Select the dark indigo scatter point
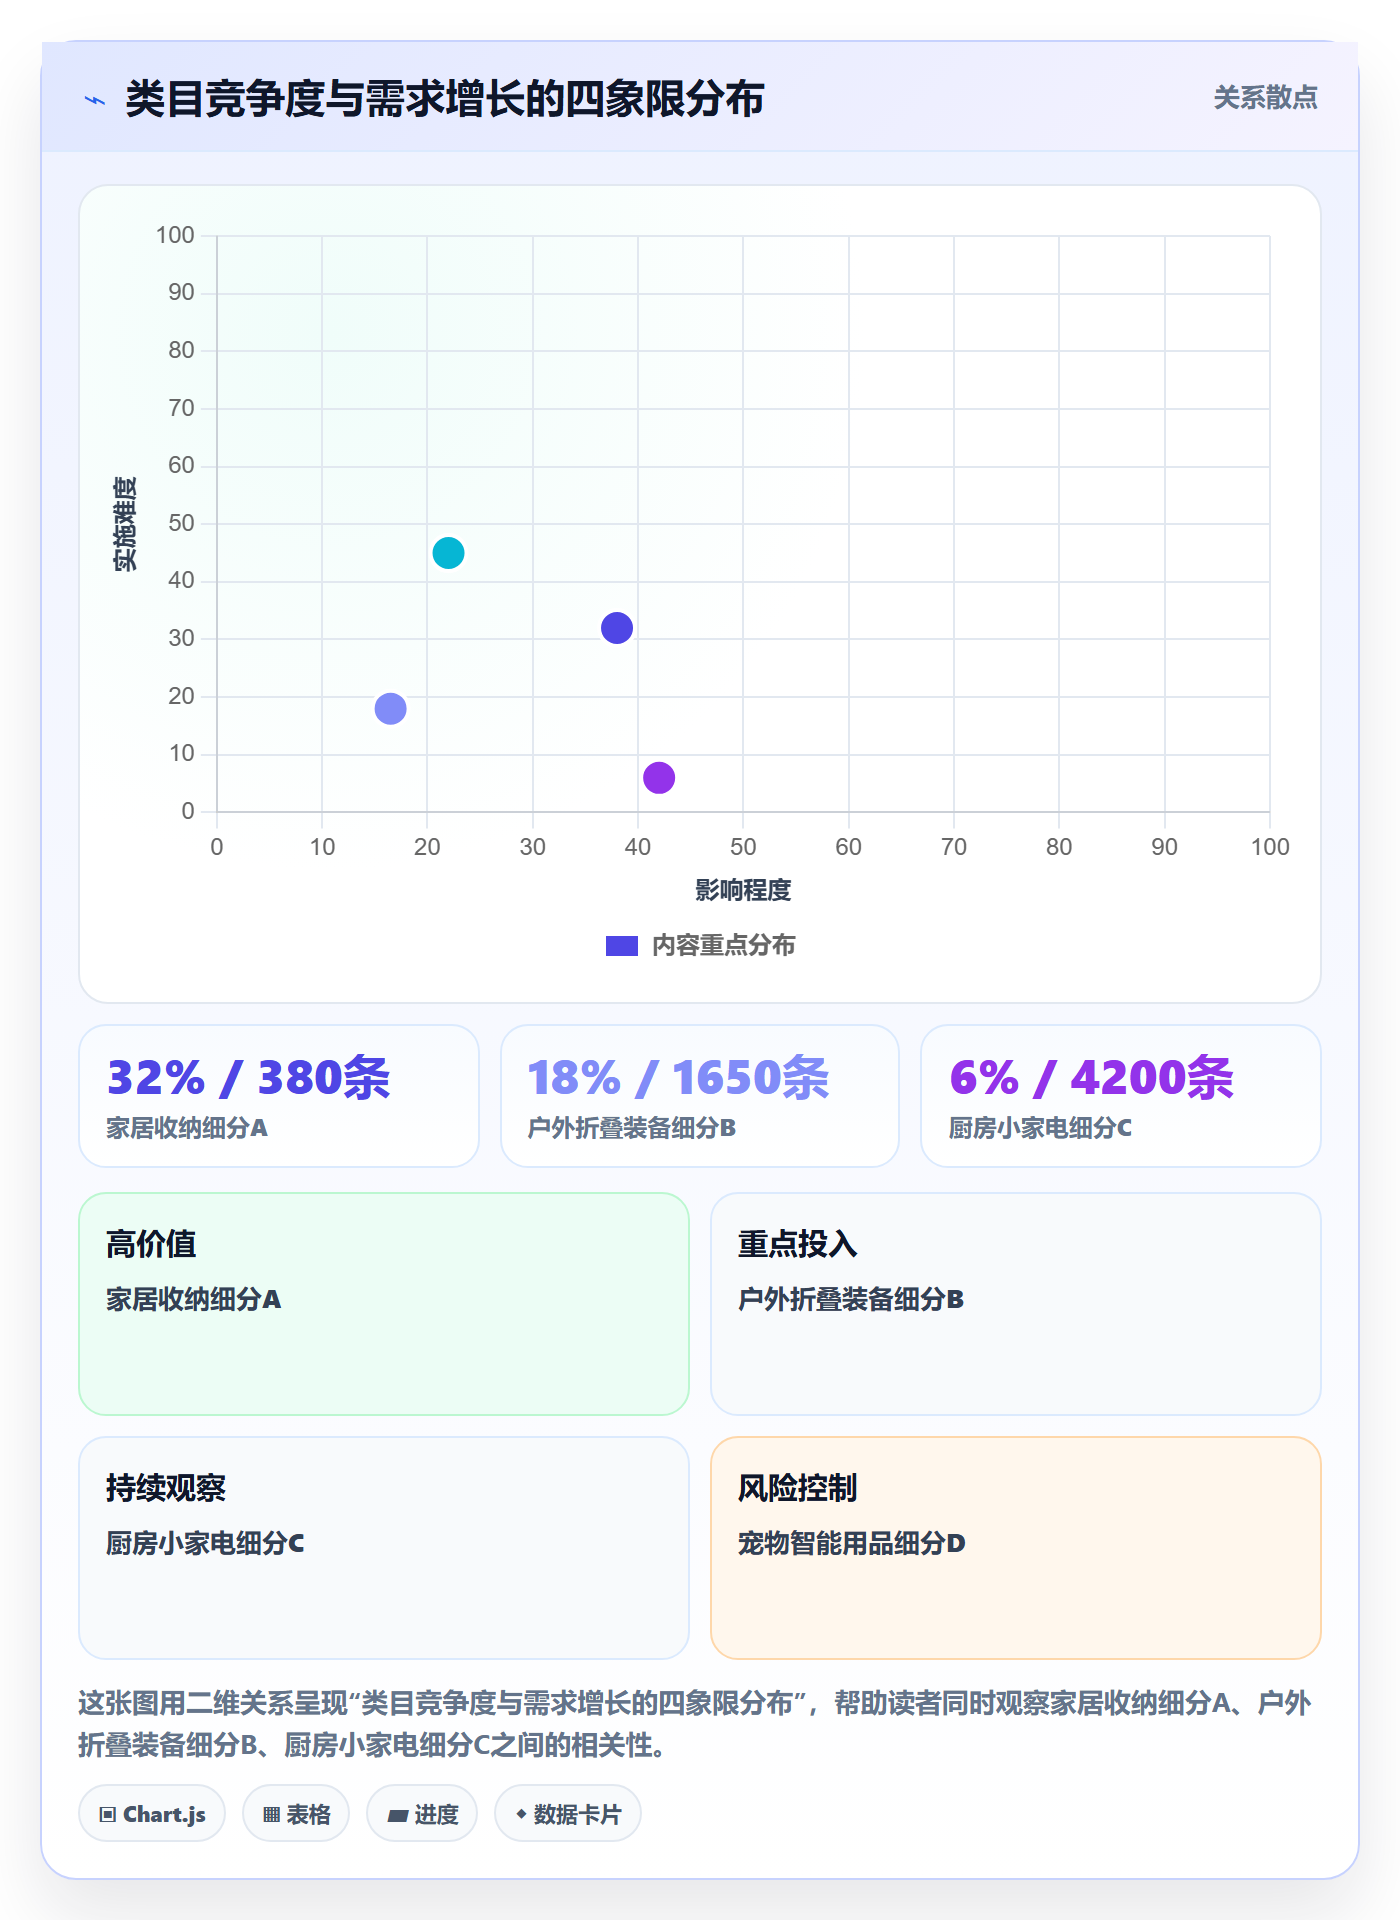This screenshot has width=1400, height=1920. click(617, 628)
